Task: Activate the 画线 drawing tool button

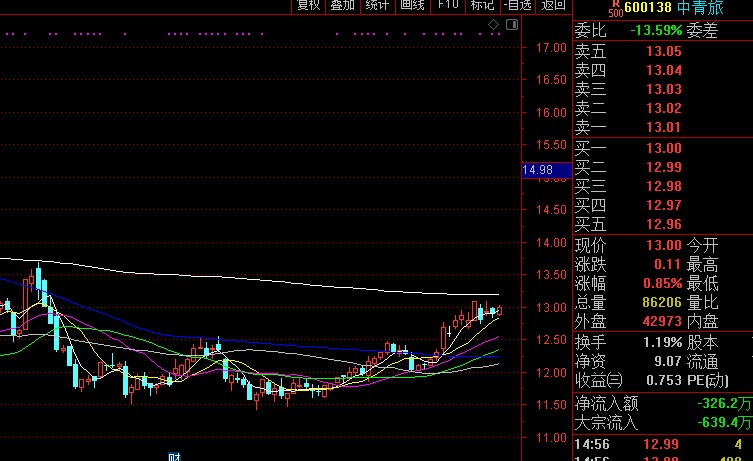Action: pos(413,5)
